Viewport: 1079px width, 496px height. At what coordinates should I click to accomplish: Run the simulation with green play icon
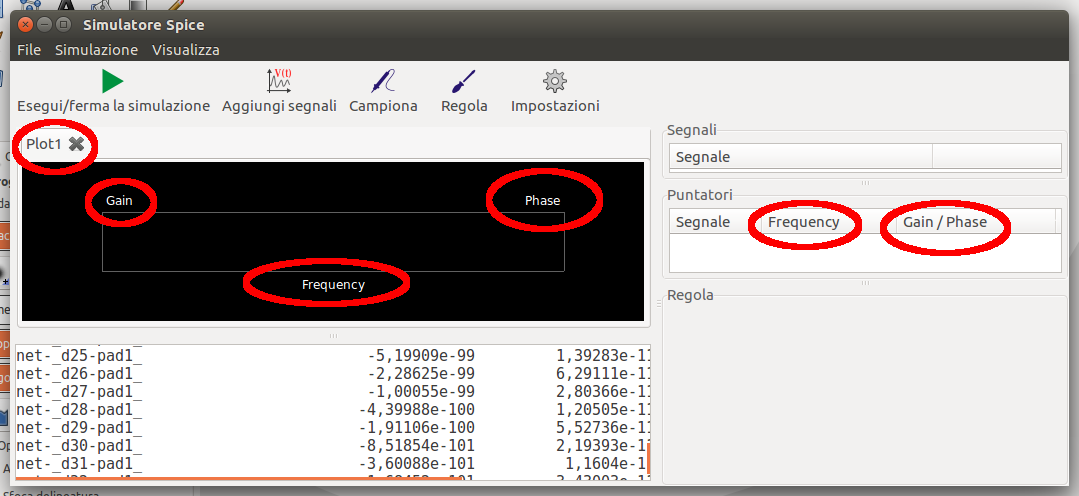(113, 81)
